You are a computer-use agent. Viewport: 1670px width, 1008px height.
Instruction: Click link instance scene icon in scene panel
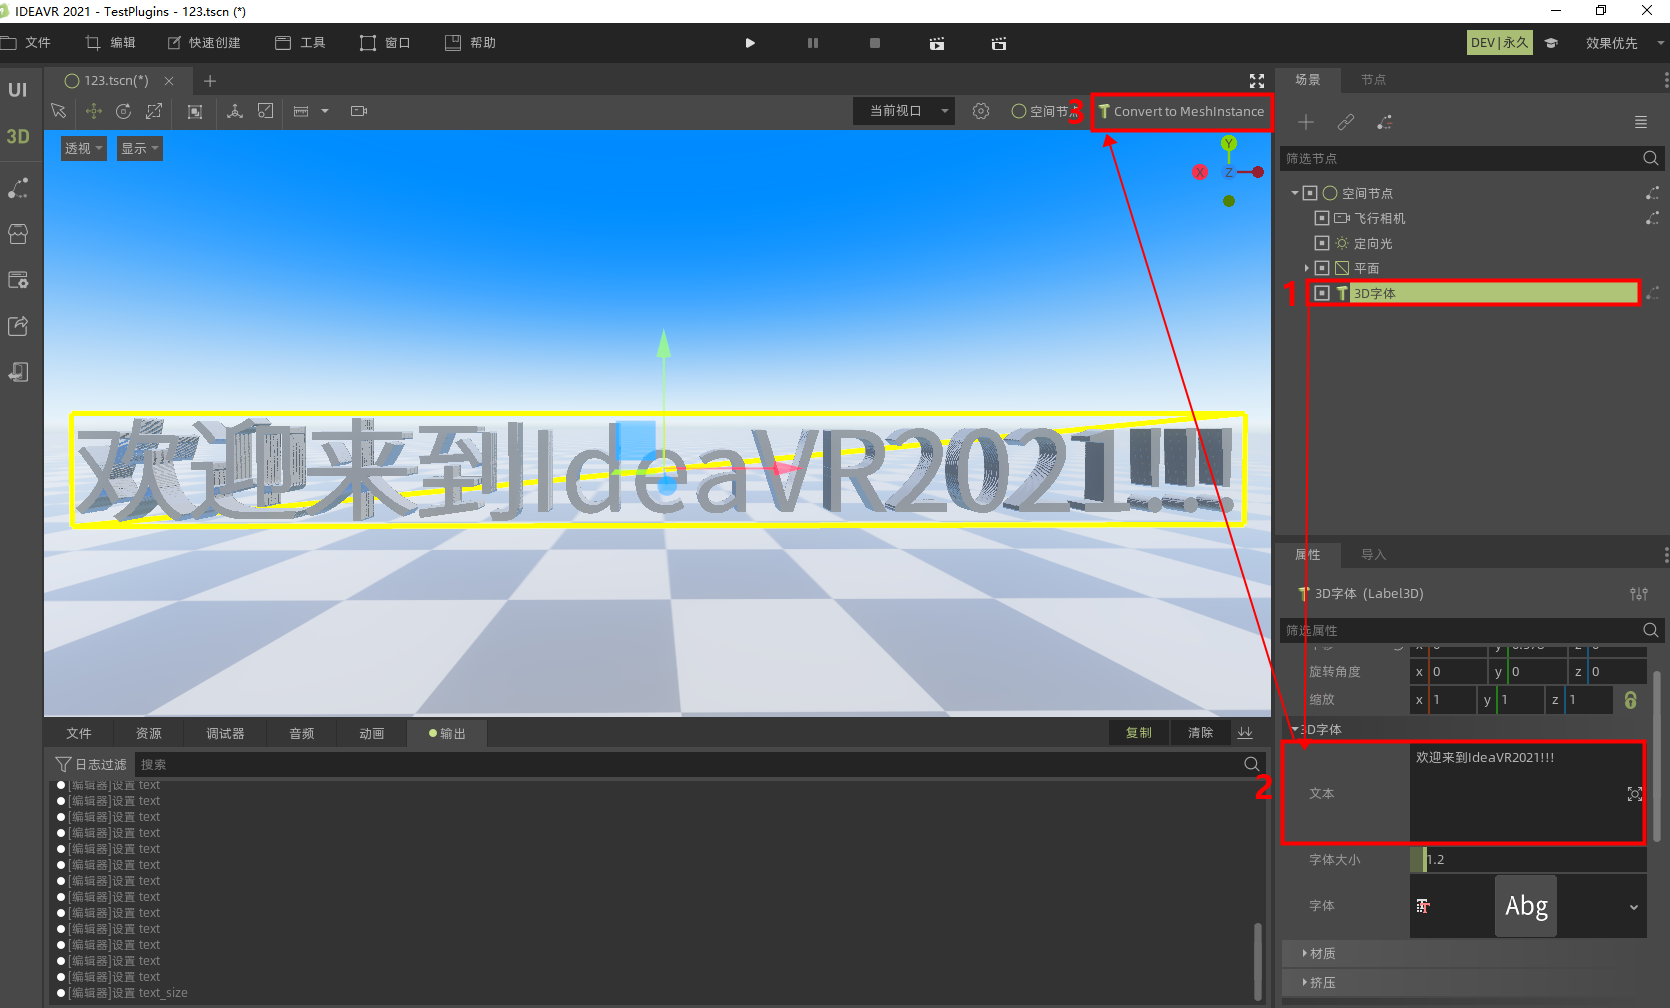tap(1346, 122)
